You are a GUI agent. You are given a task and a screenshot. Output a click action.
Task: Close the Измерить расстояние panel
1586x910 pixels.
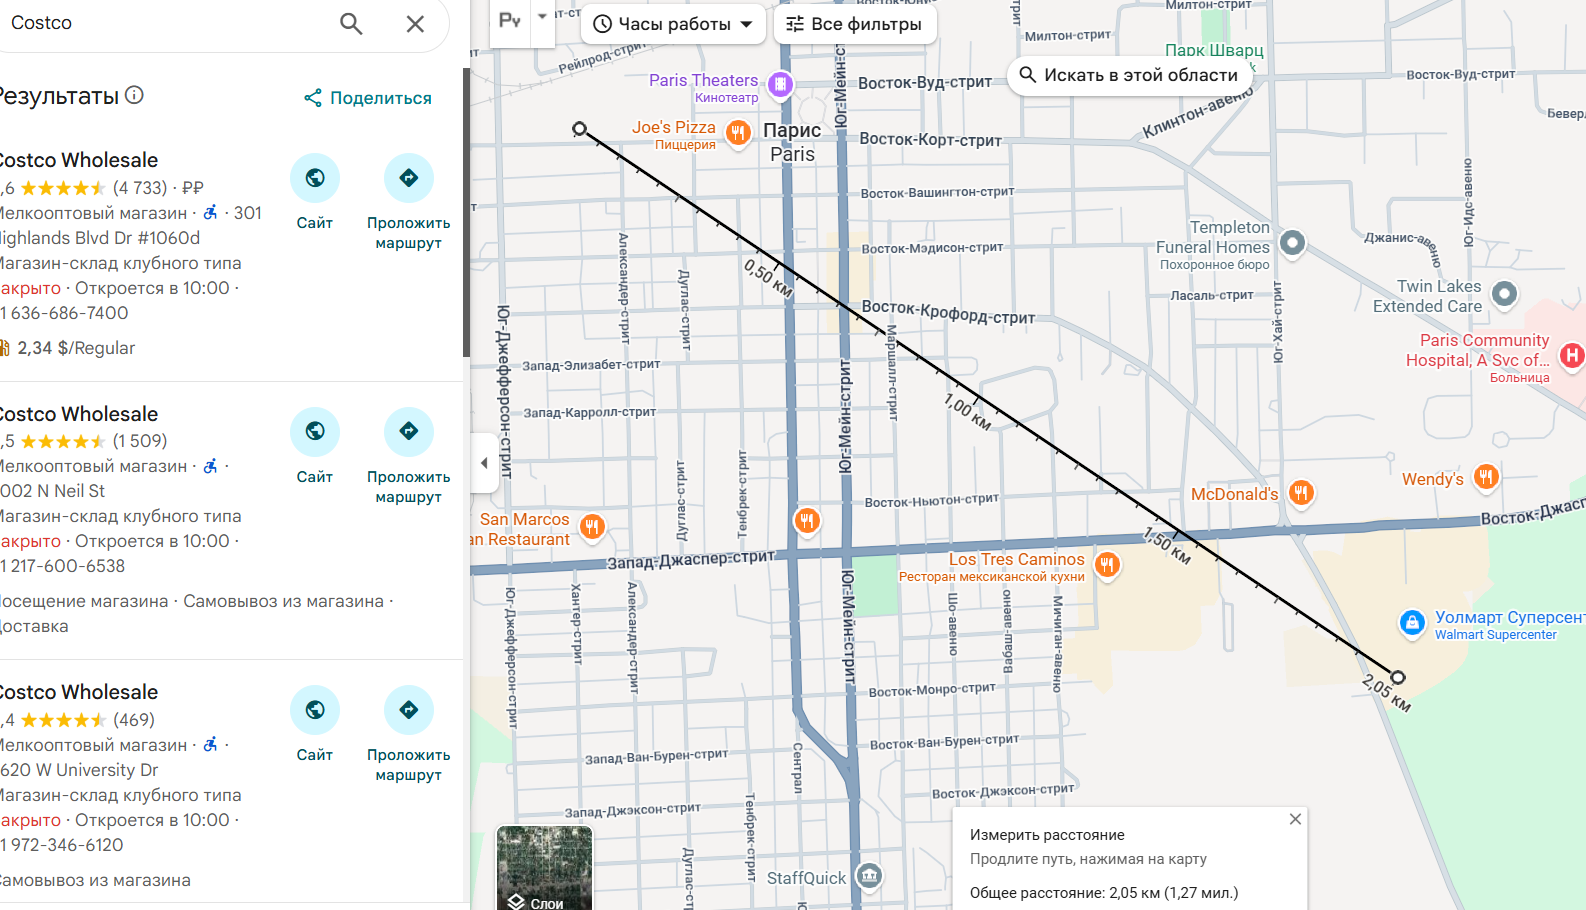(1295, 819)
